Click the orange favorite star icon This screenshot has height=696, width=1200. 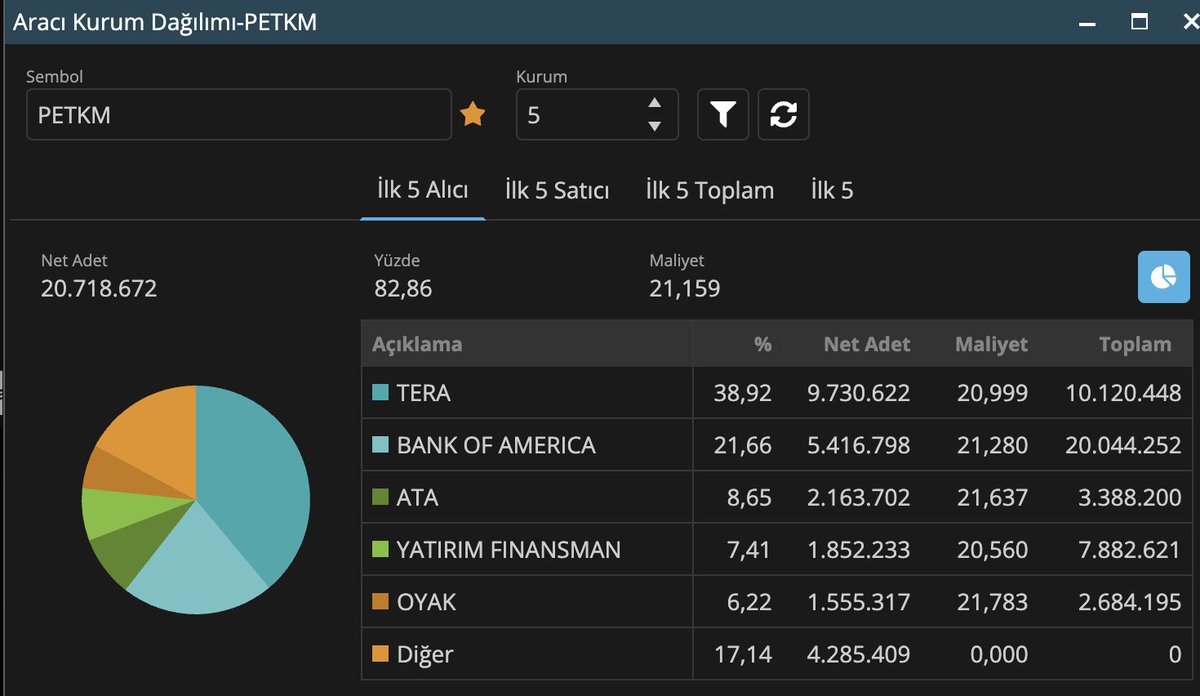(472, 115)
